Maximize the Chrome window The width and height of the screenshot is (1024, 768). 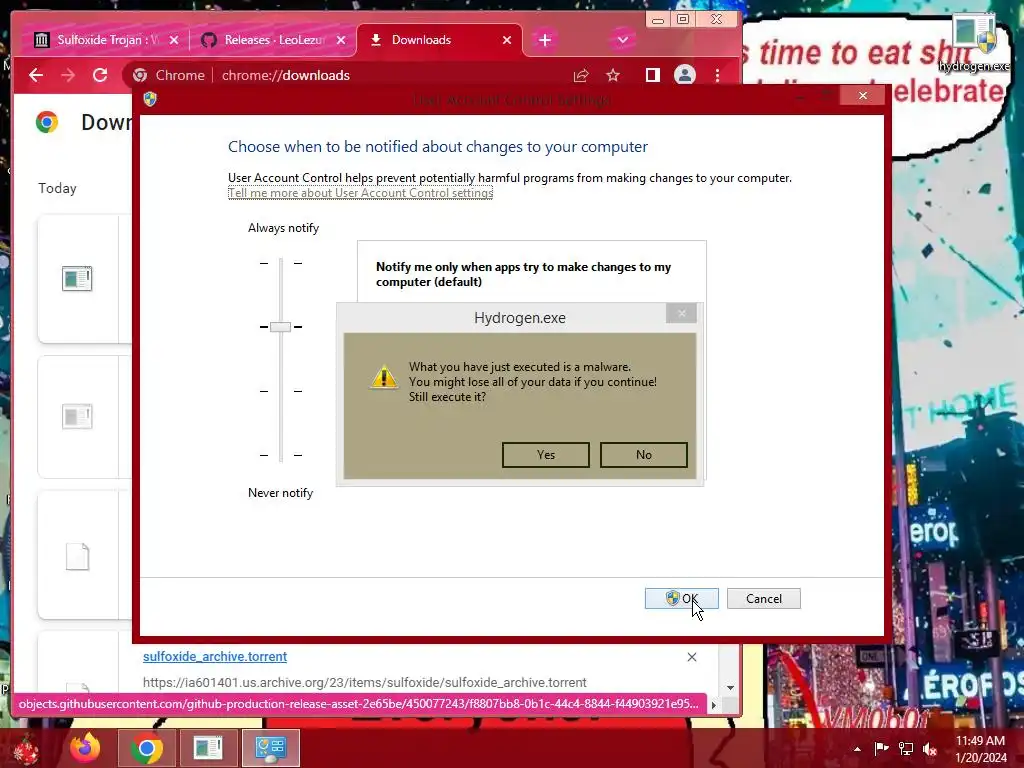tap(683, 19)
